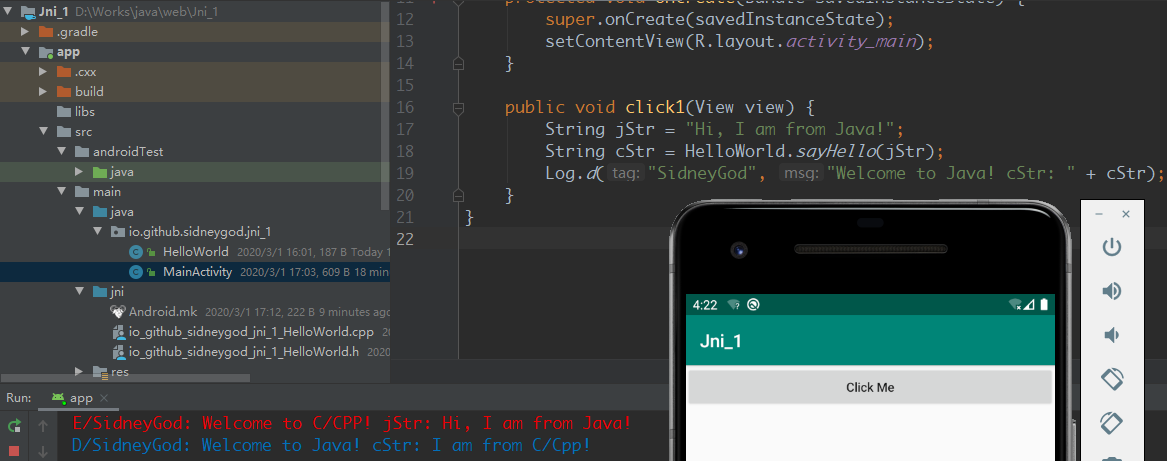Open HelloWorld class in project tree
This screenshot has height=461, width=1167.
(x=195, y=252)
